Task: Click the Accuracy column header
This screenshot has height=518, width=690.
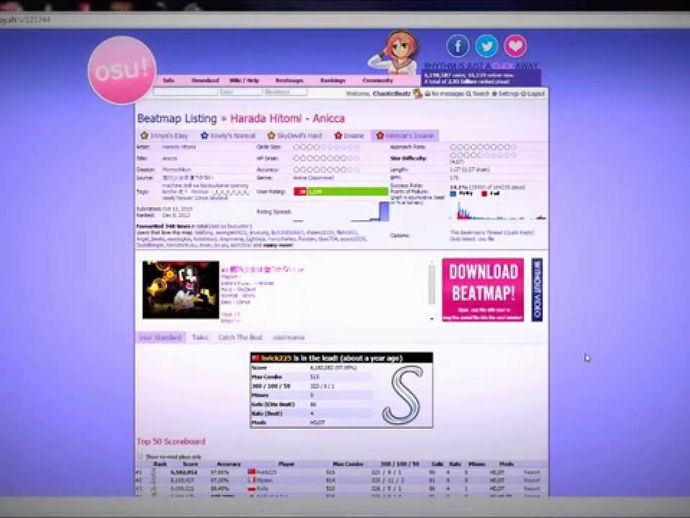Action: 229,464
